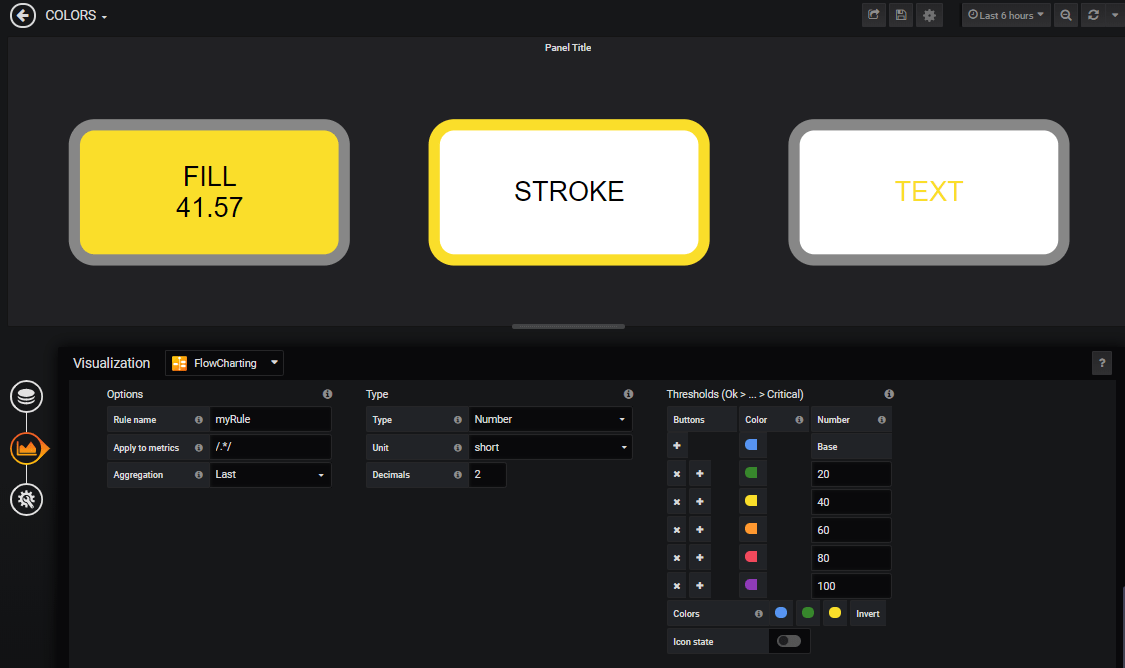Save the dashboard with the disk icon

[x=900, y=15]
